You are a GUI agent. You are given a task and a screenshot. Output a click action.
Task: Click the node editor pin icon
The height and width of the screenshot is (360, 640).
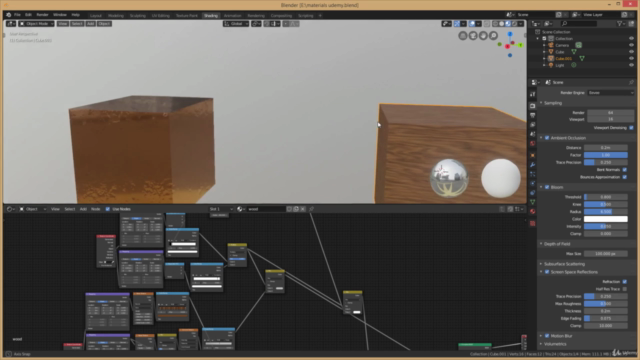click(x=311, y=209)
